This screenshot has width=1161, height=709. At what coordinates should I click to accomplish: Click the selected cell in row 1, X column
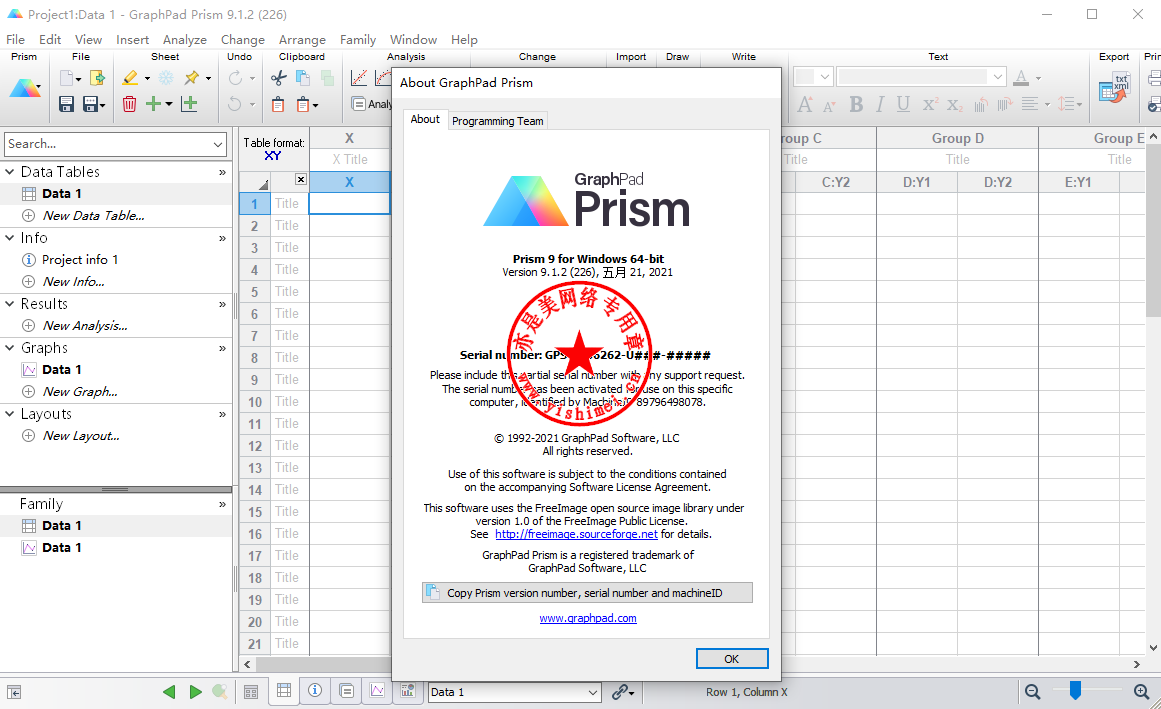tap(349, 204)
